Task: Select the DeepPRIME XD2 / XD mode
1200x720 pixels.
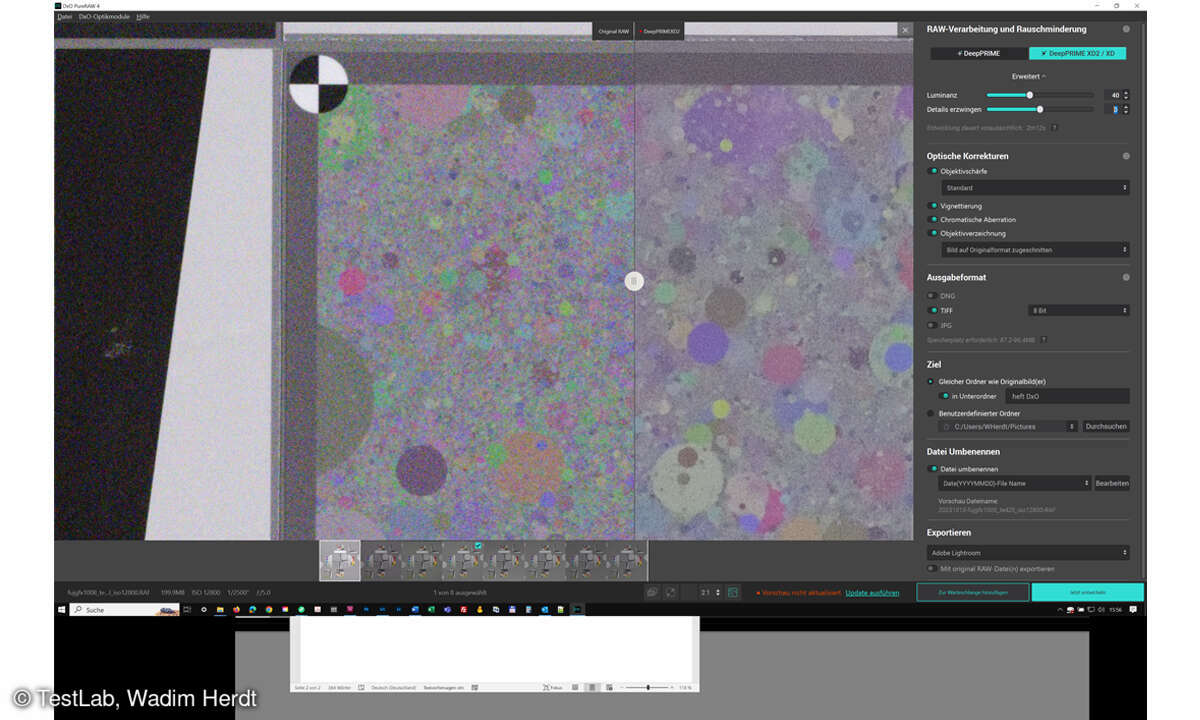Action: (1077, 53)
